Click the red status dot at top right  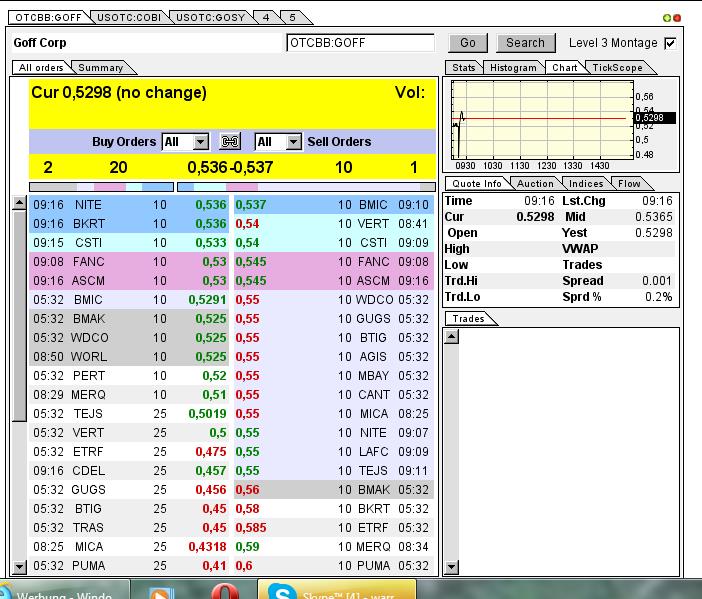click(677, 18)
